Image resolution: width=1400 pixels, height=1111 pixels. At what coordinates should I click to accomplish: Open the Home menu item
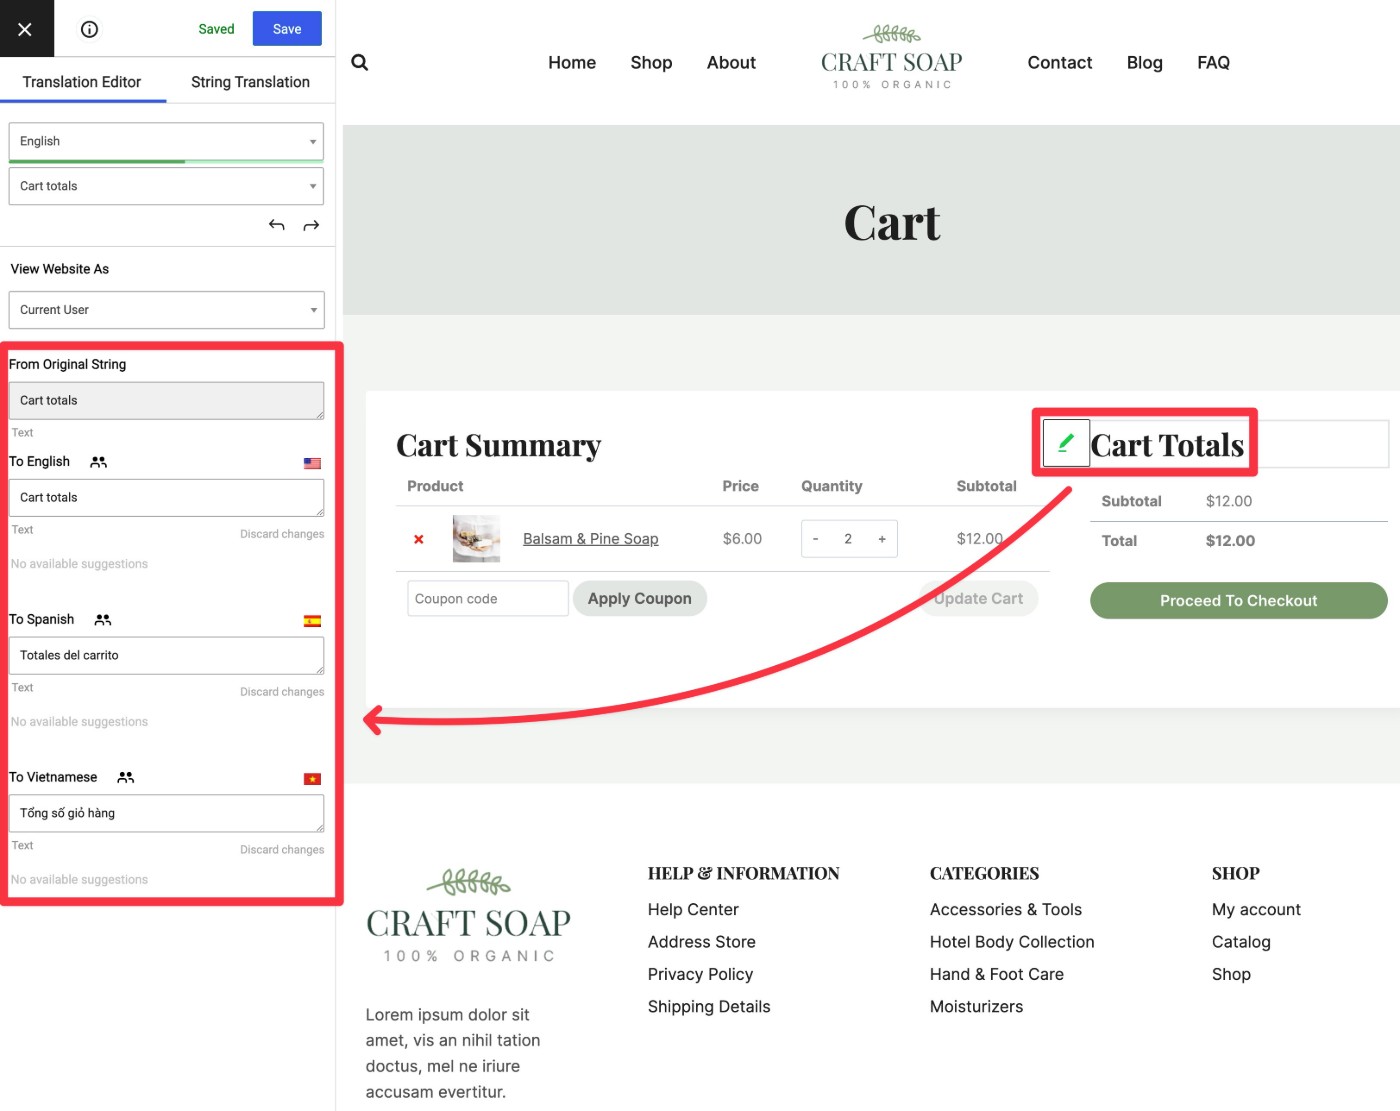point(572,62)
